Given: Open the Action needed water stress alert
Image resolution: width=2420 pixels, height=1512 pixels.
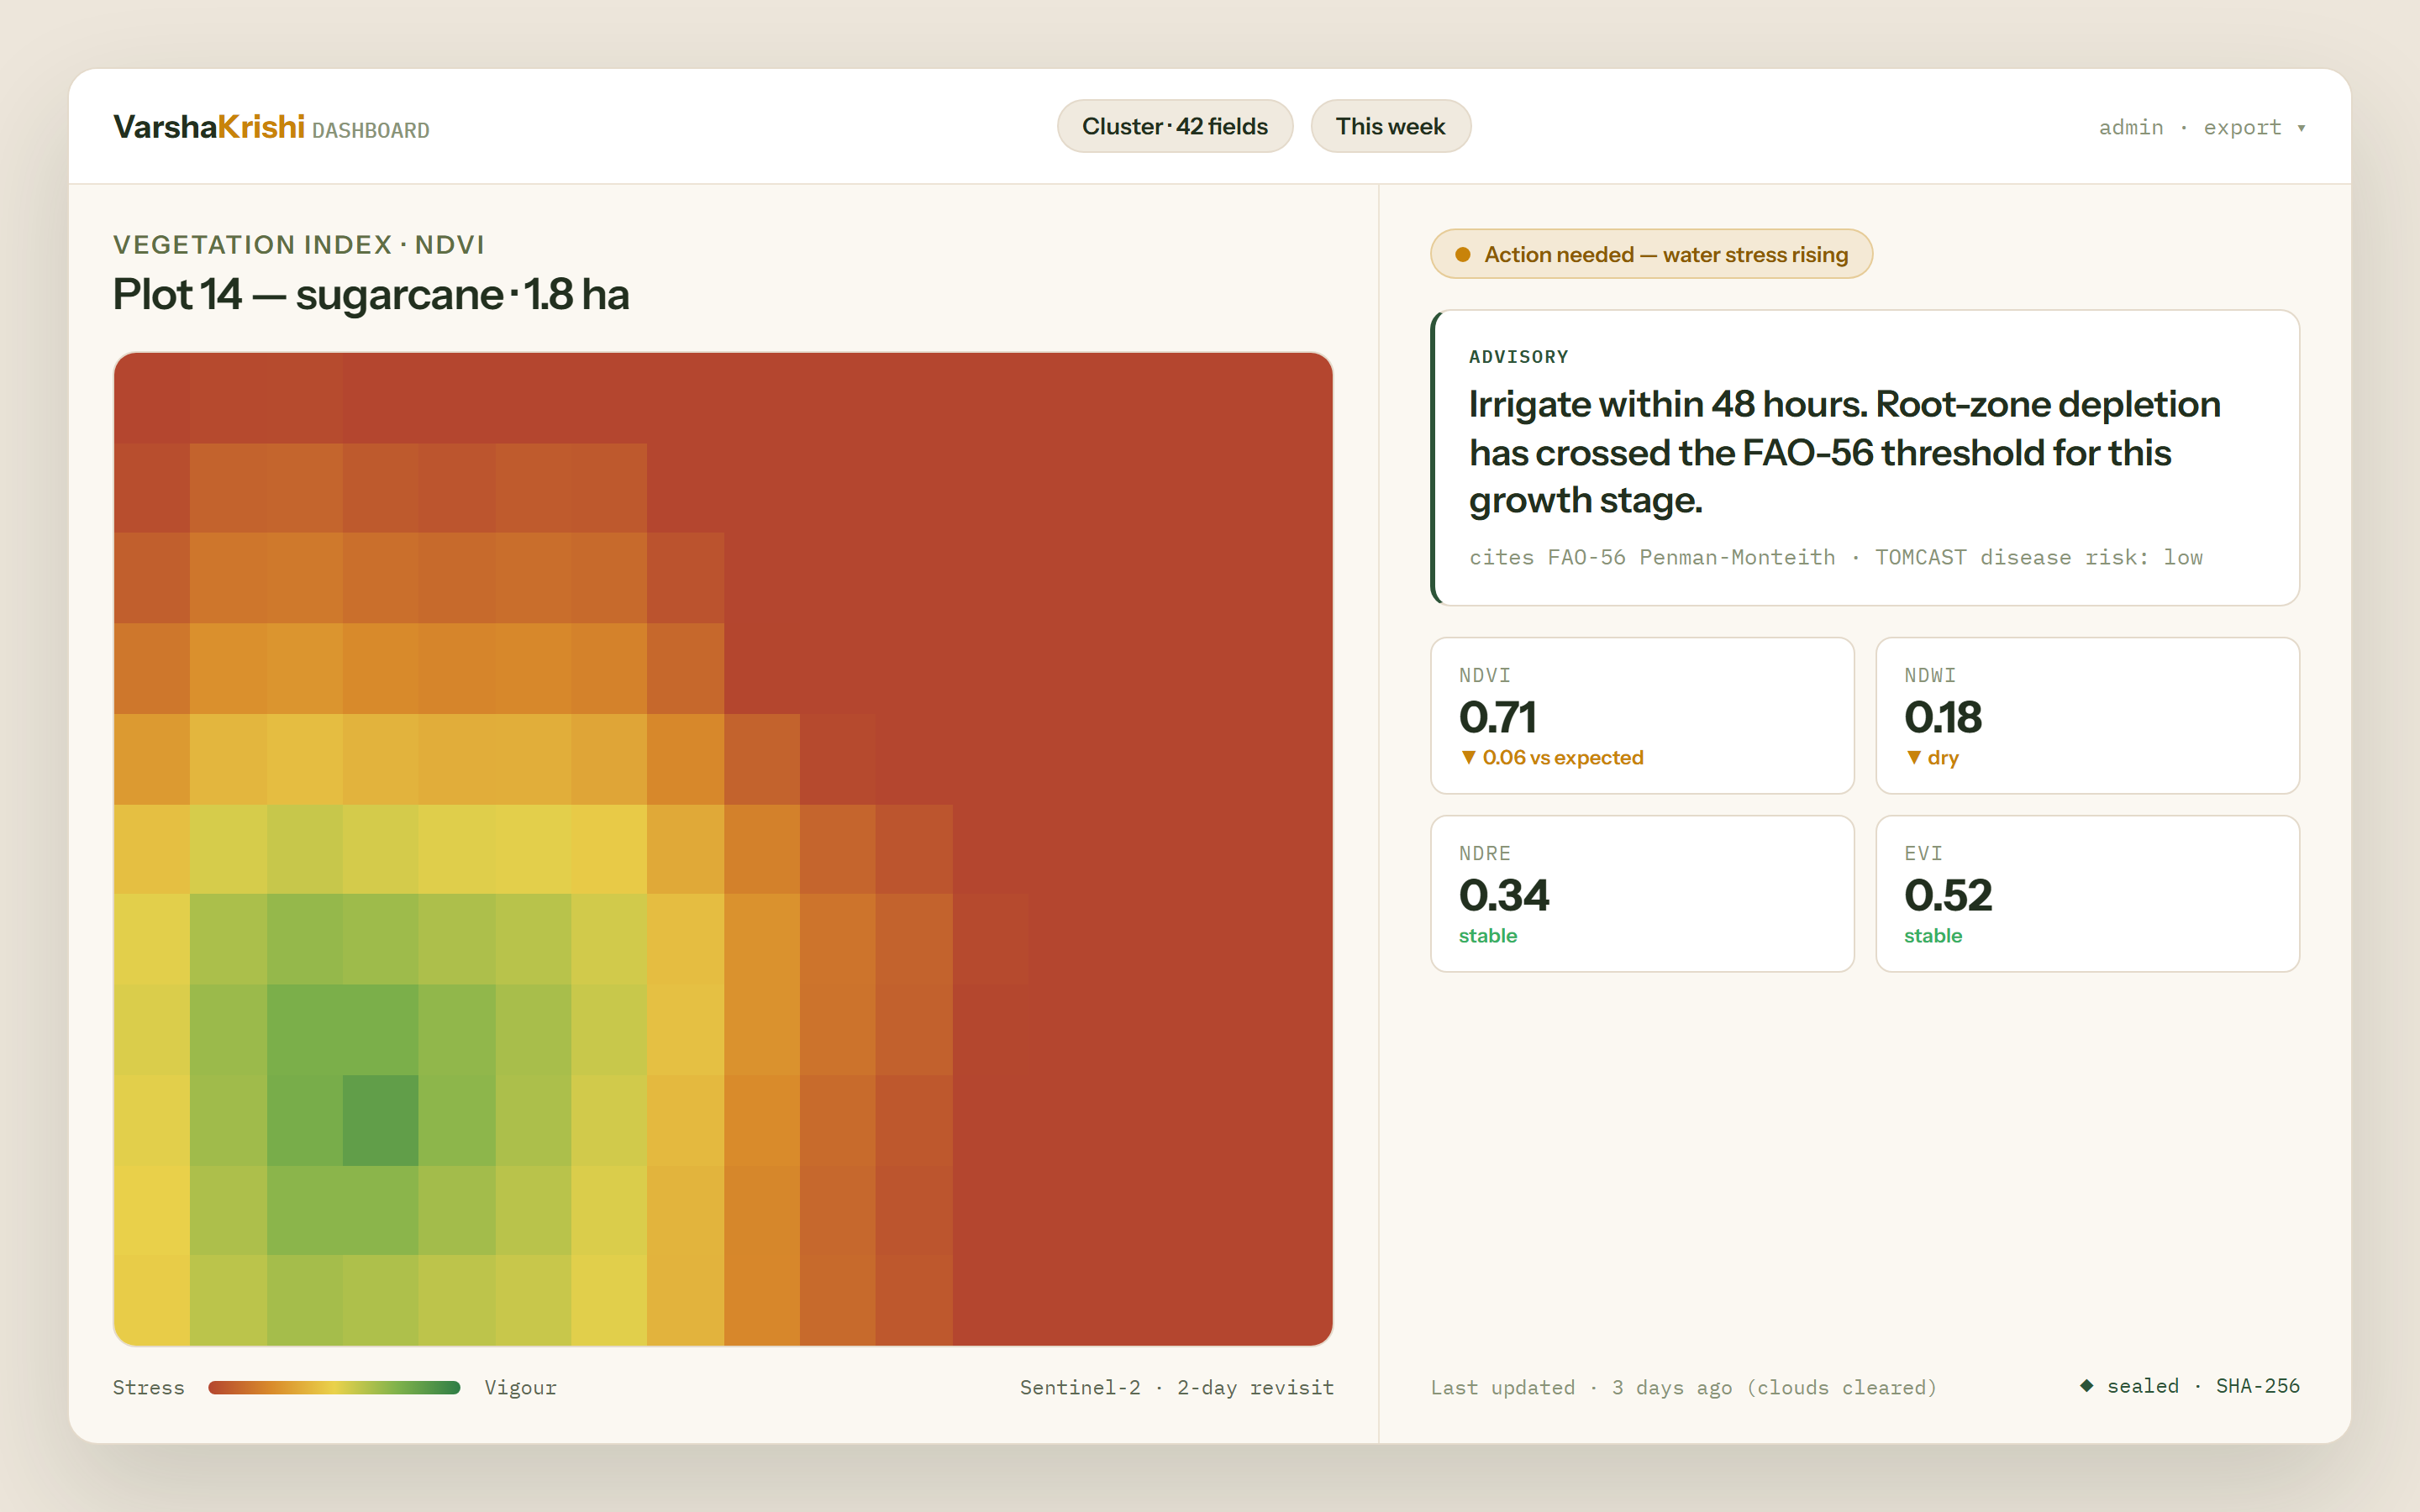Looking at the screenshot, I should [1651, 254].
